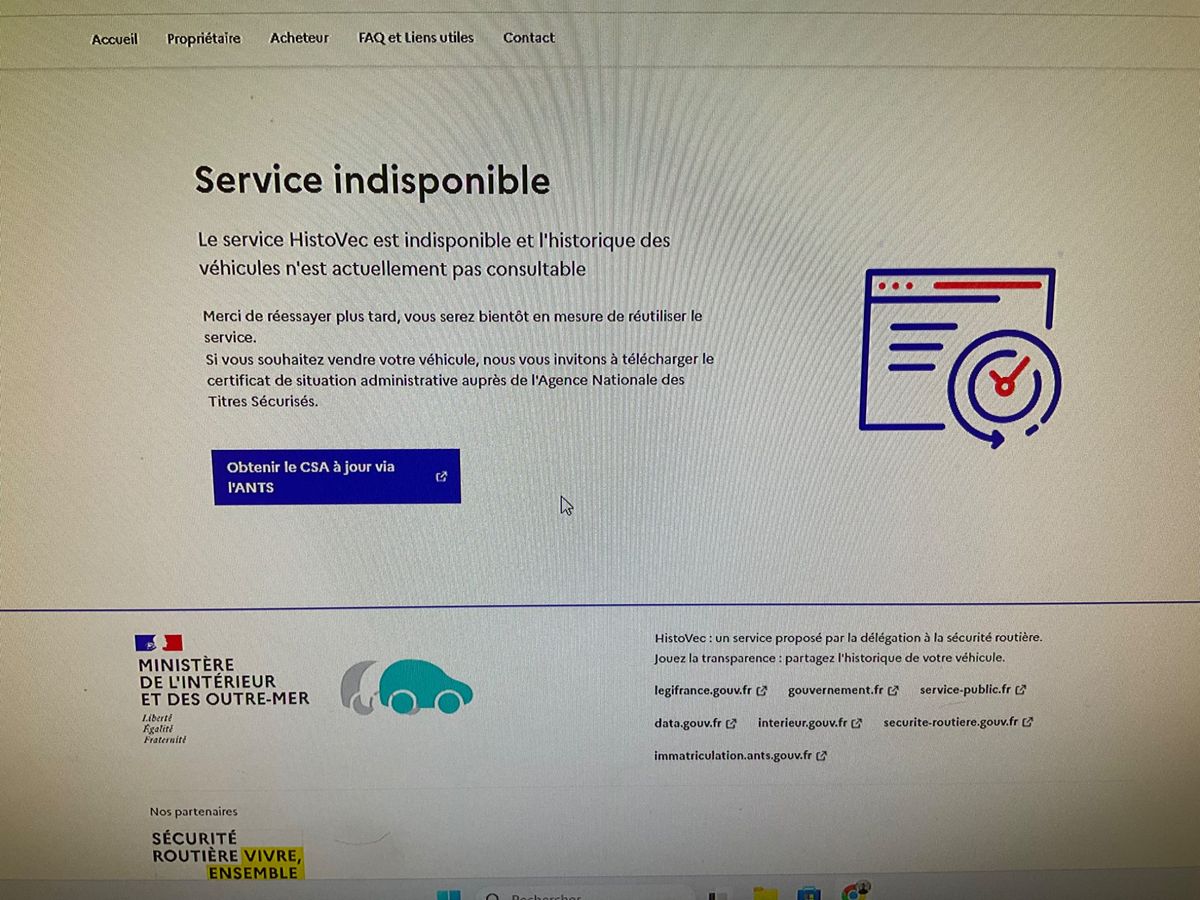Open the Propriétaire page
This screenshot has width=1200, height=900.
click(x=204, y=39)
